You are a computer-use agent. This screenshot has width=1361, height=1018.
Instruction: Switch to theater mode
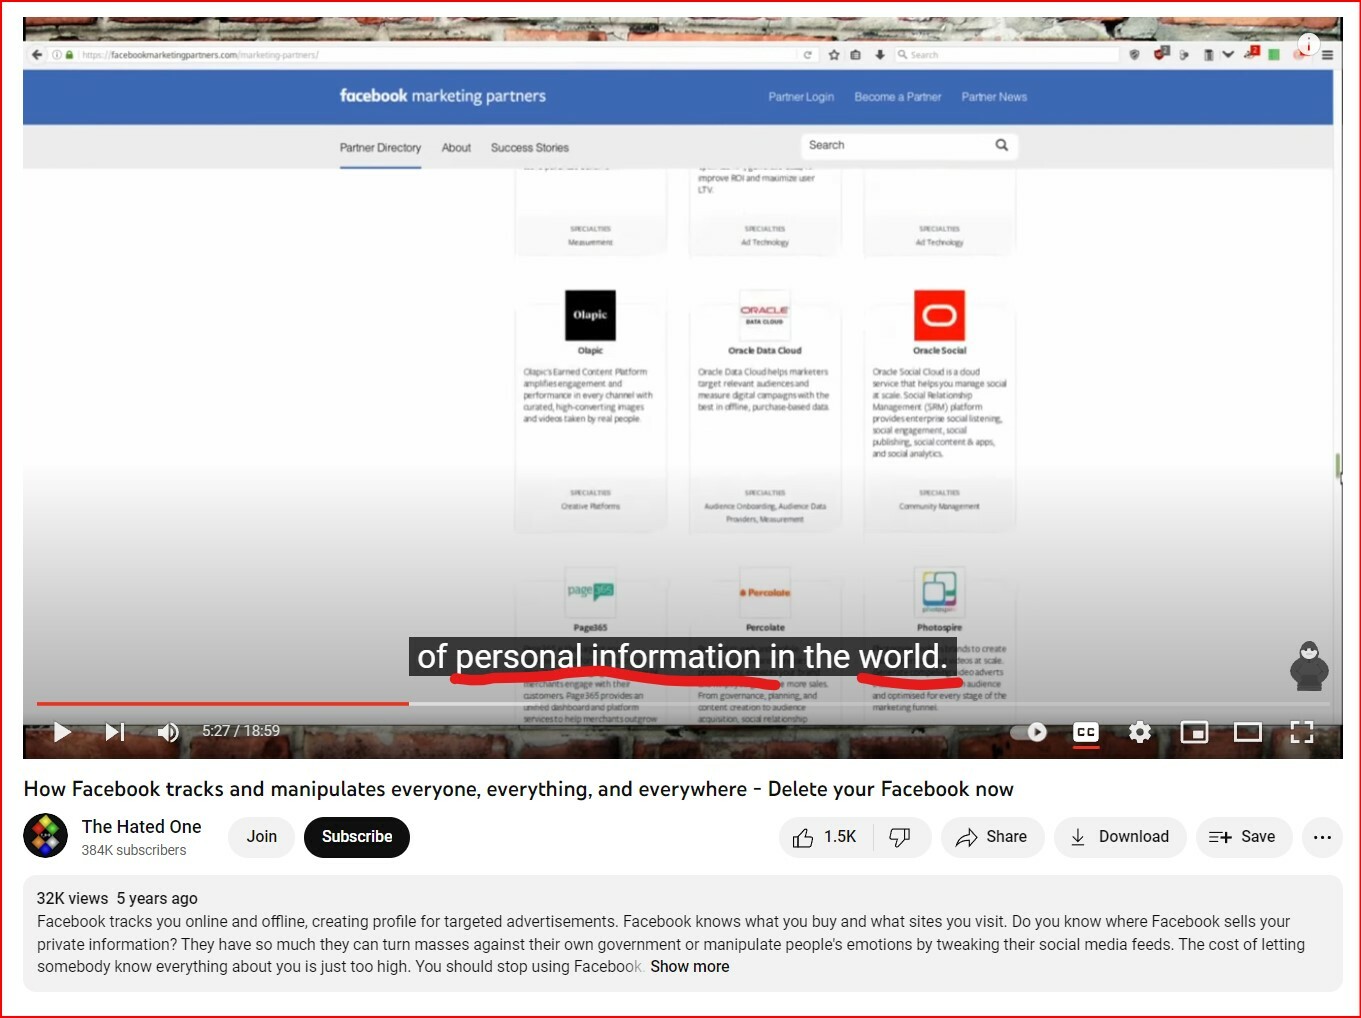(1248, 732)
